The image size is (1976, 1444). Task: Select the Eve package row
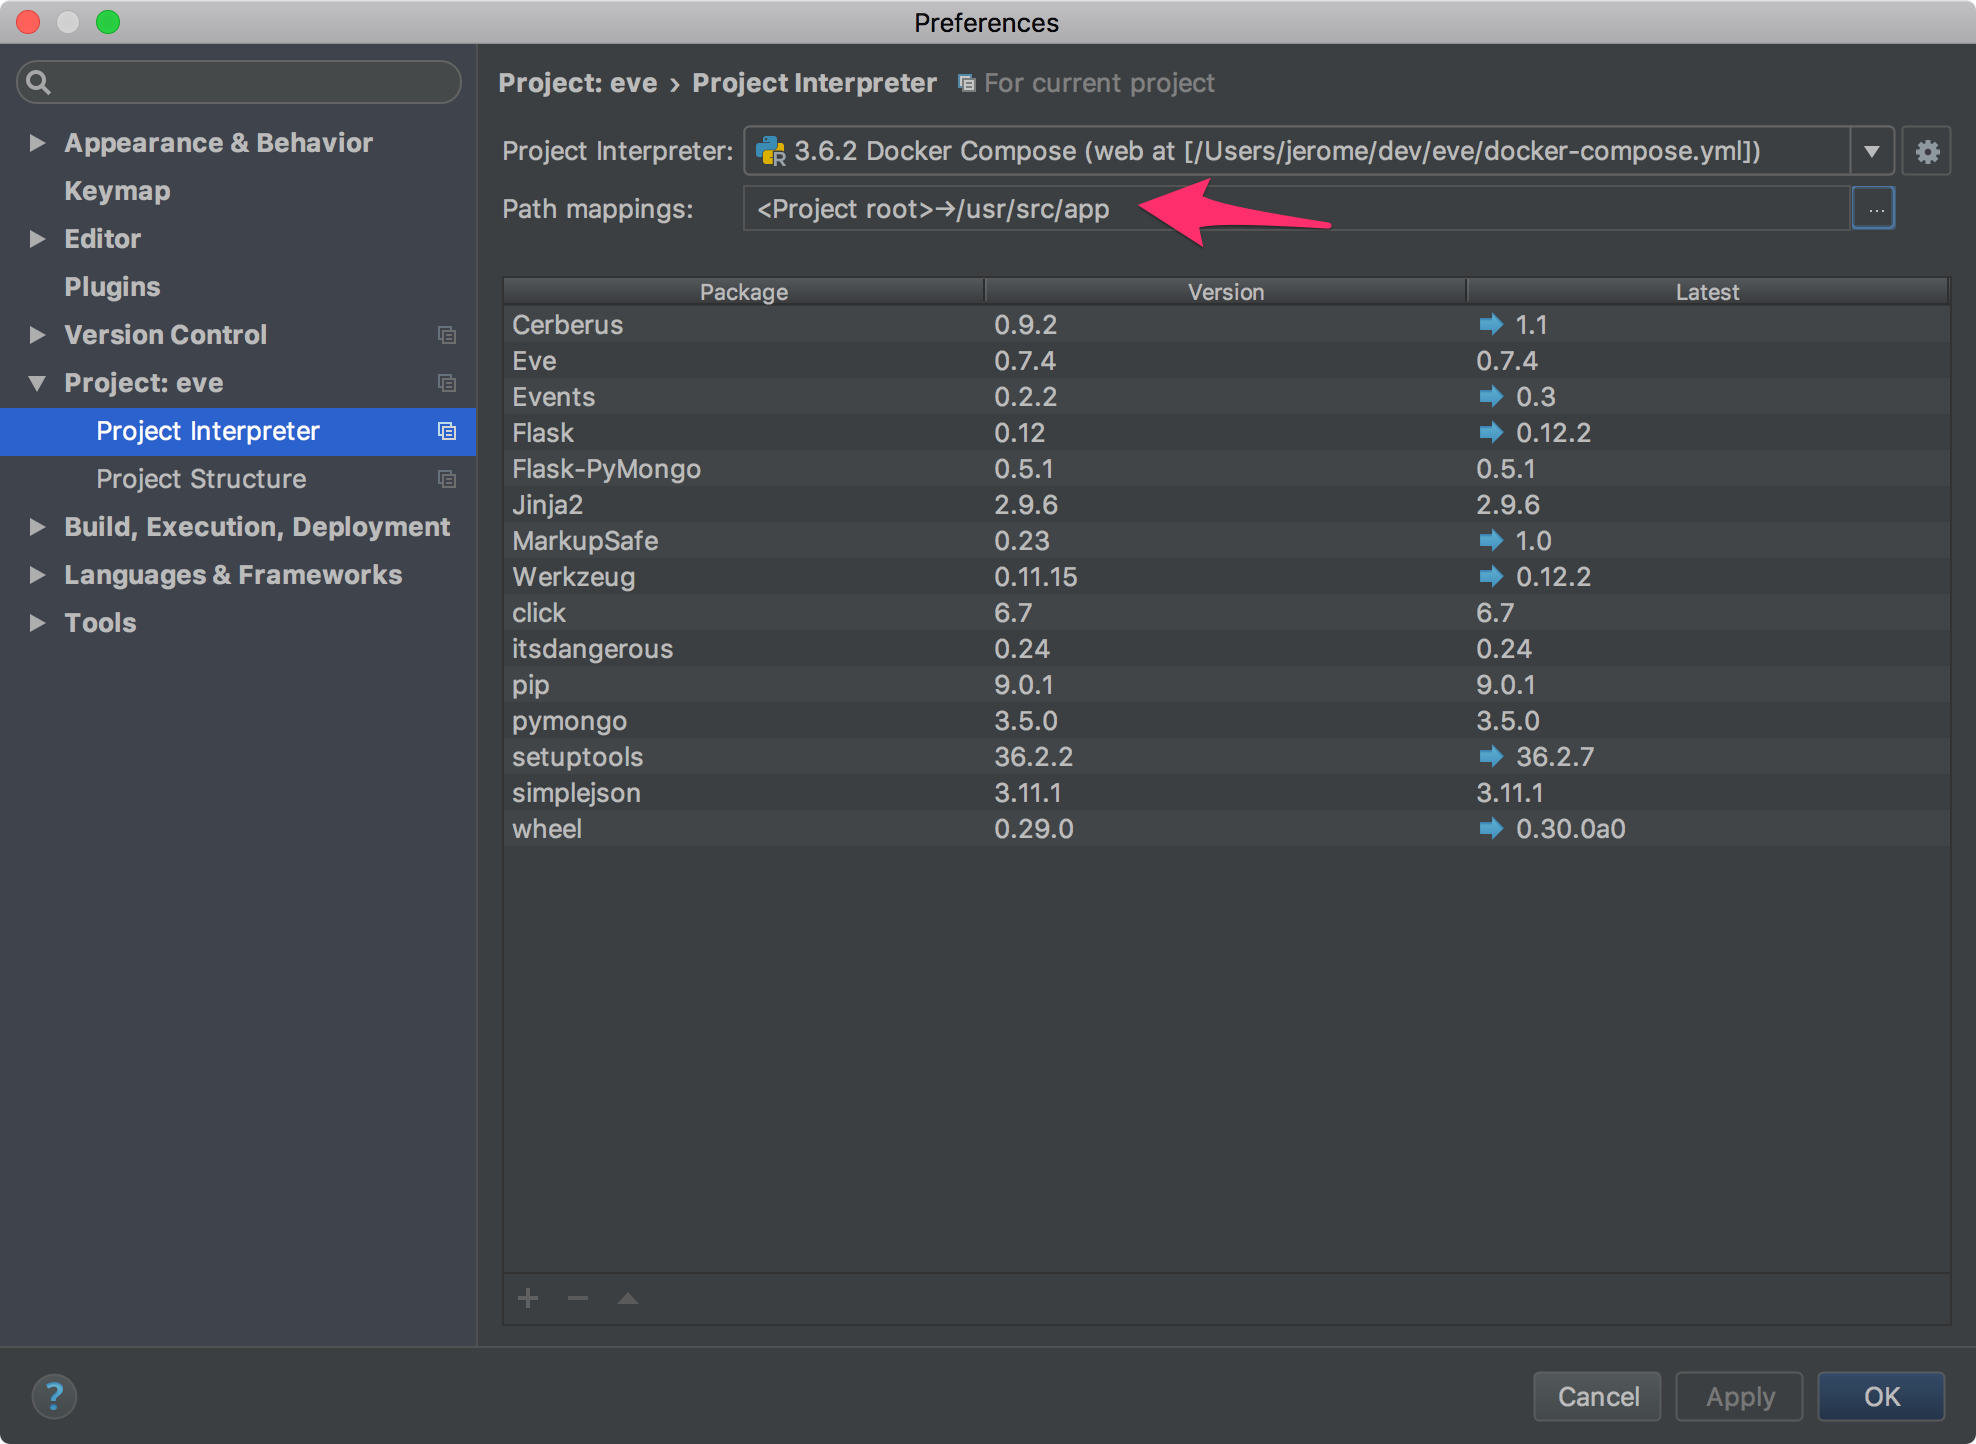(1226, 361)
